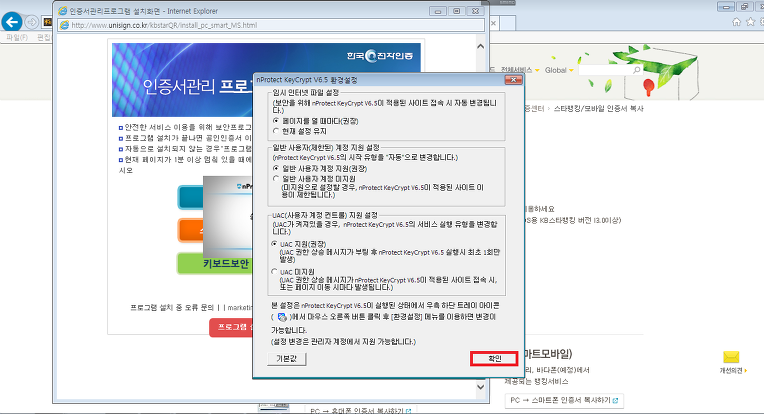Click the 개선의견 label under envelope
Image resolution: width=764 pixels, height=414 pixels.
click(731, 371)
